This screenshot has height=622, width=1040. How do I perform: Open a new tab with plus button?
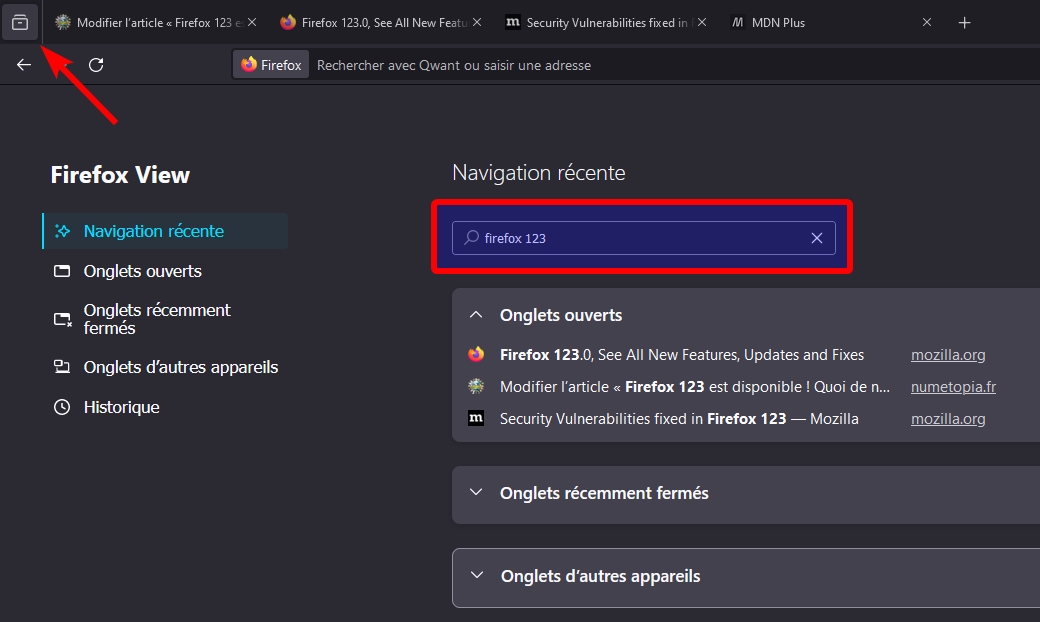[x=964, y=23]
